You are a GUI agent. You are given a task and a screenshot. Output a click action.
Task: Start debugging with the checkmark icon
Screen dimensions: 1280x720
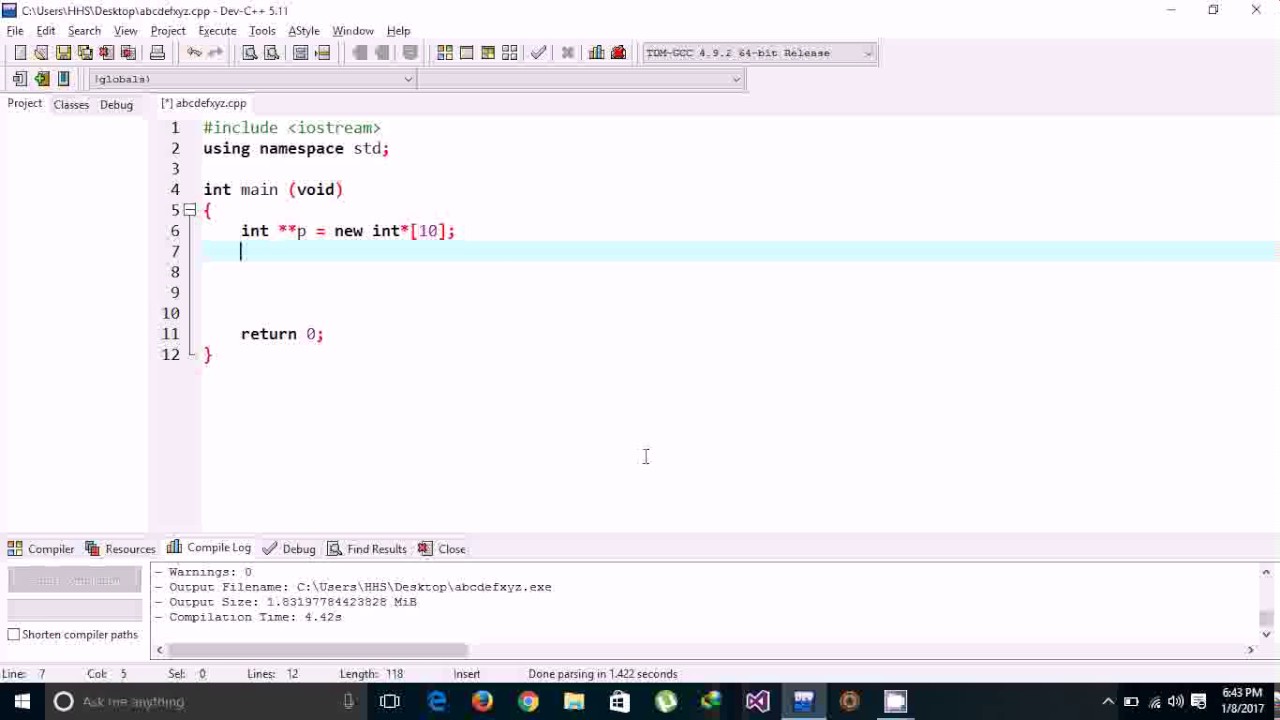(x=539, y=53)
